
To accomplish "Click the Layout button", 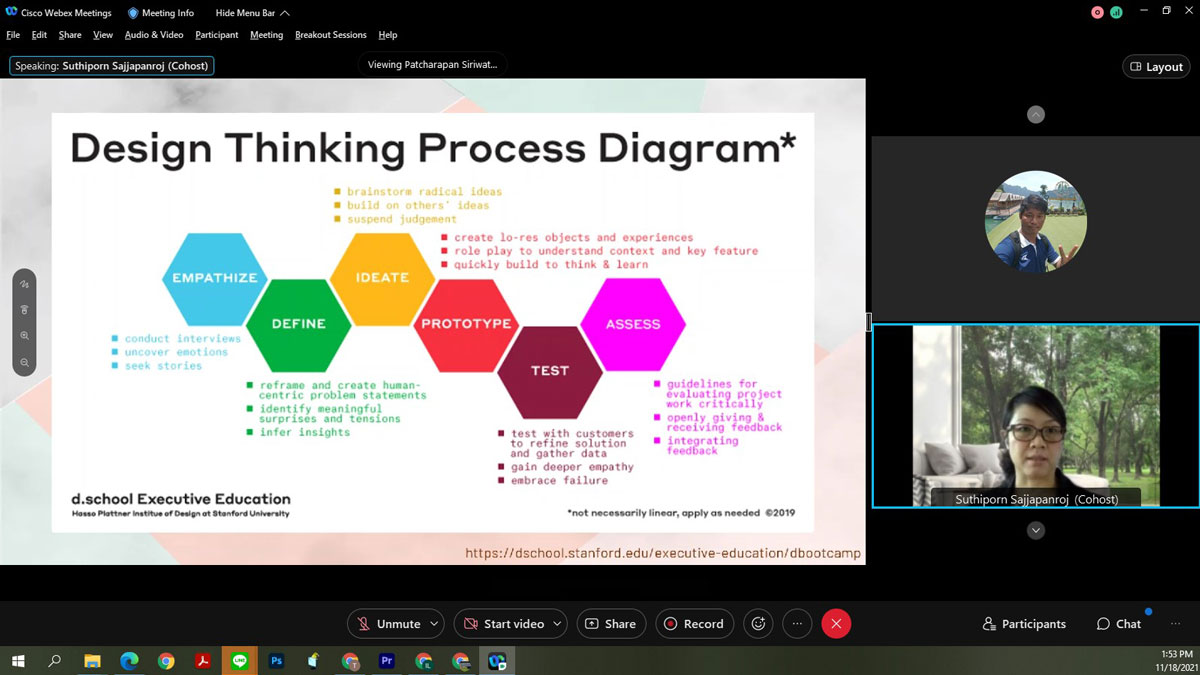I will tap(1156, 67).
